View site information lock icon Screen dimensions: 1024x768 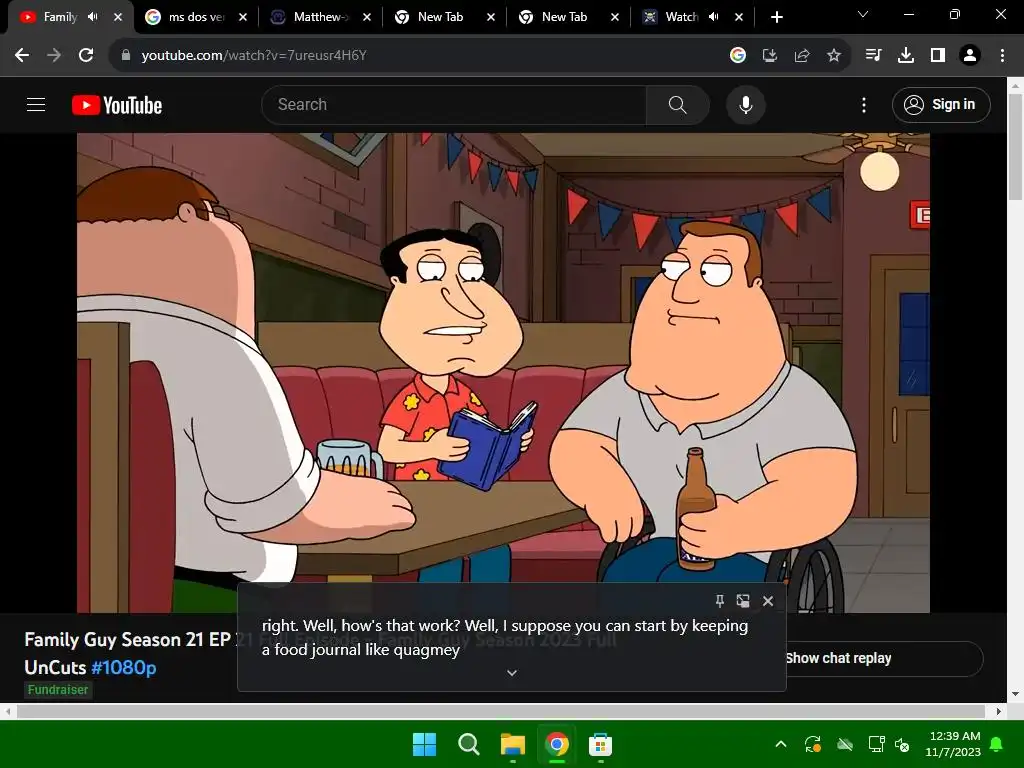126,56
